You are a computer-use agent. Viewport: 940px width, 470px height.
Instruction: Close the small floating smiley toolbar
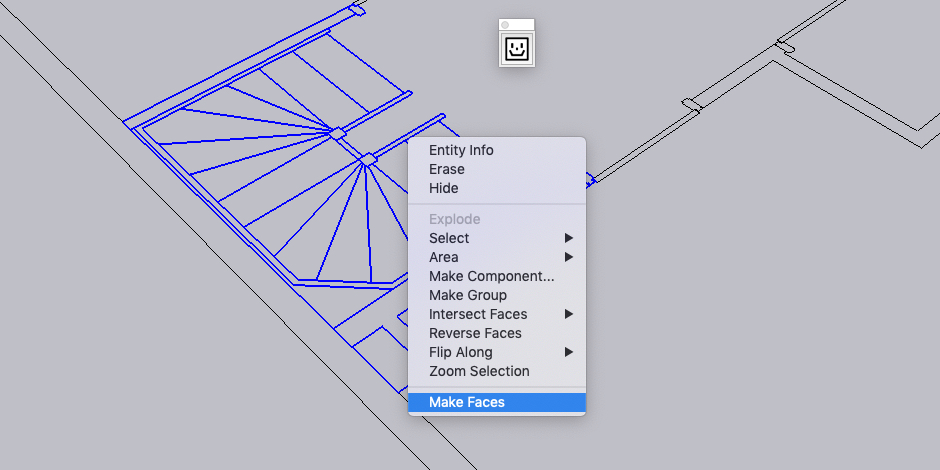tap(505, 25)
